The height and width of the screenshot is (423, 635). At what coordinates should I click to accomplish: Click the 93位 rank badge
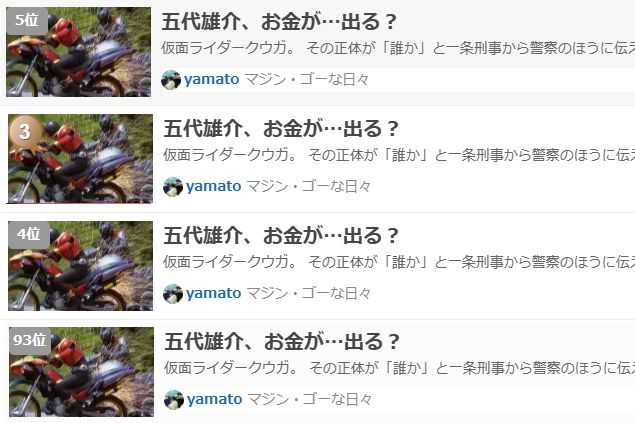[30, 340]
